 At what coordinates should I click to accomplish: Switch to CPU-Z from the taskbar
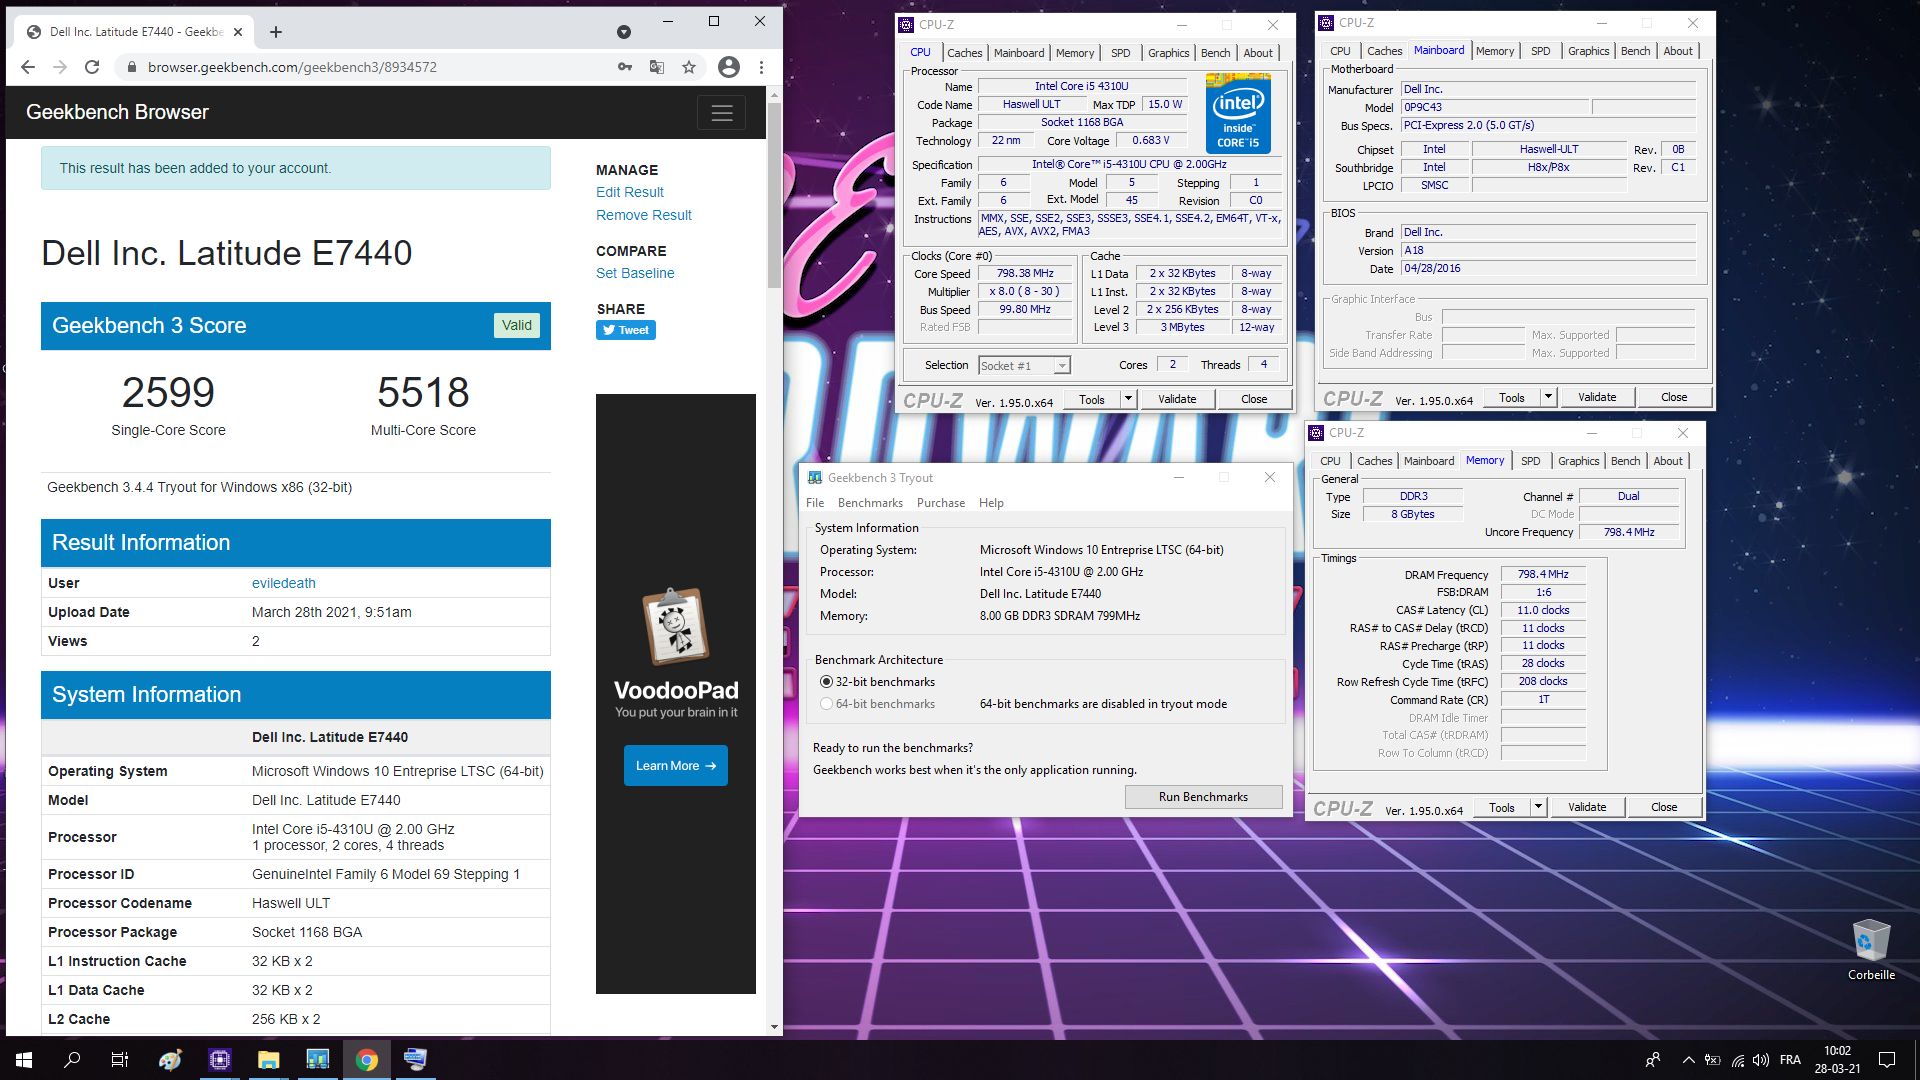click(219, 1060)
